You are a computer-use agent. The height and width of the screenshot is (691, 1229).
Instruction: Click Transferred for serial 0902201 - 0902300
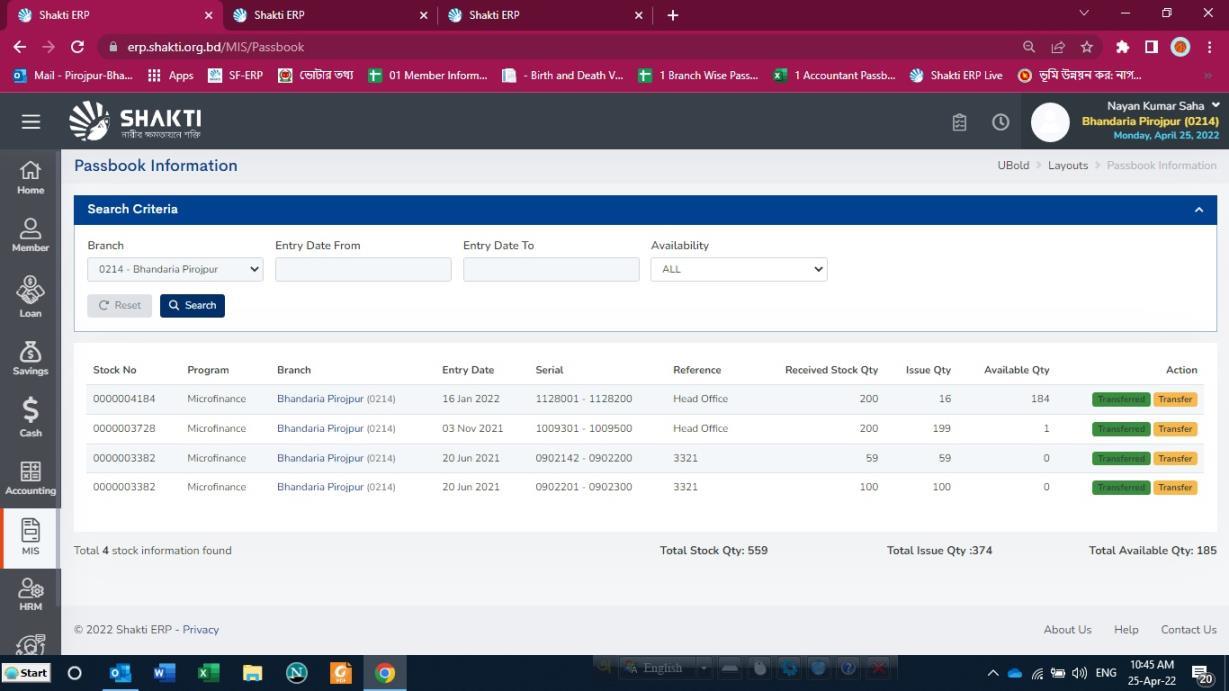point(1121,488)
